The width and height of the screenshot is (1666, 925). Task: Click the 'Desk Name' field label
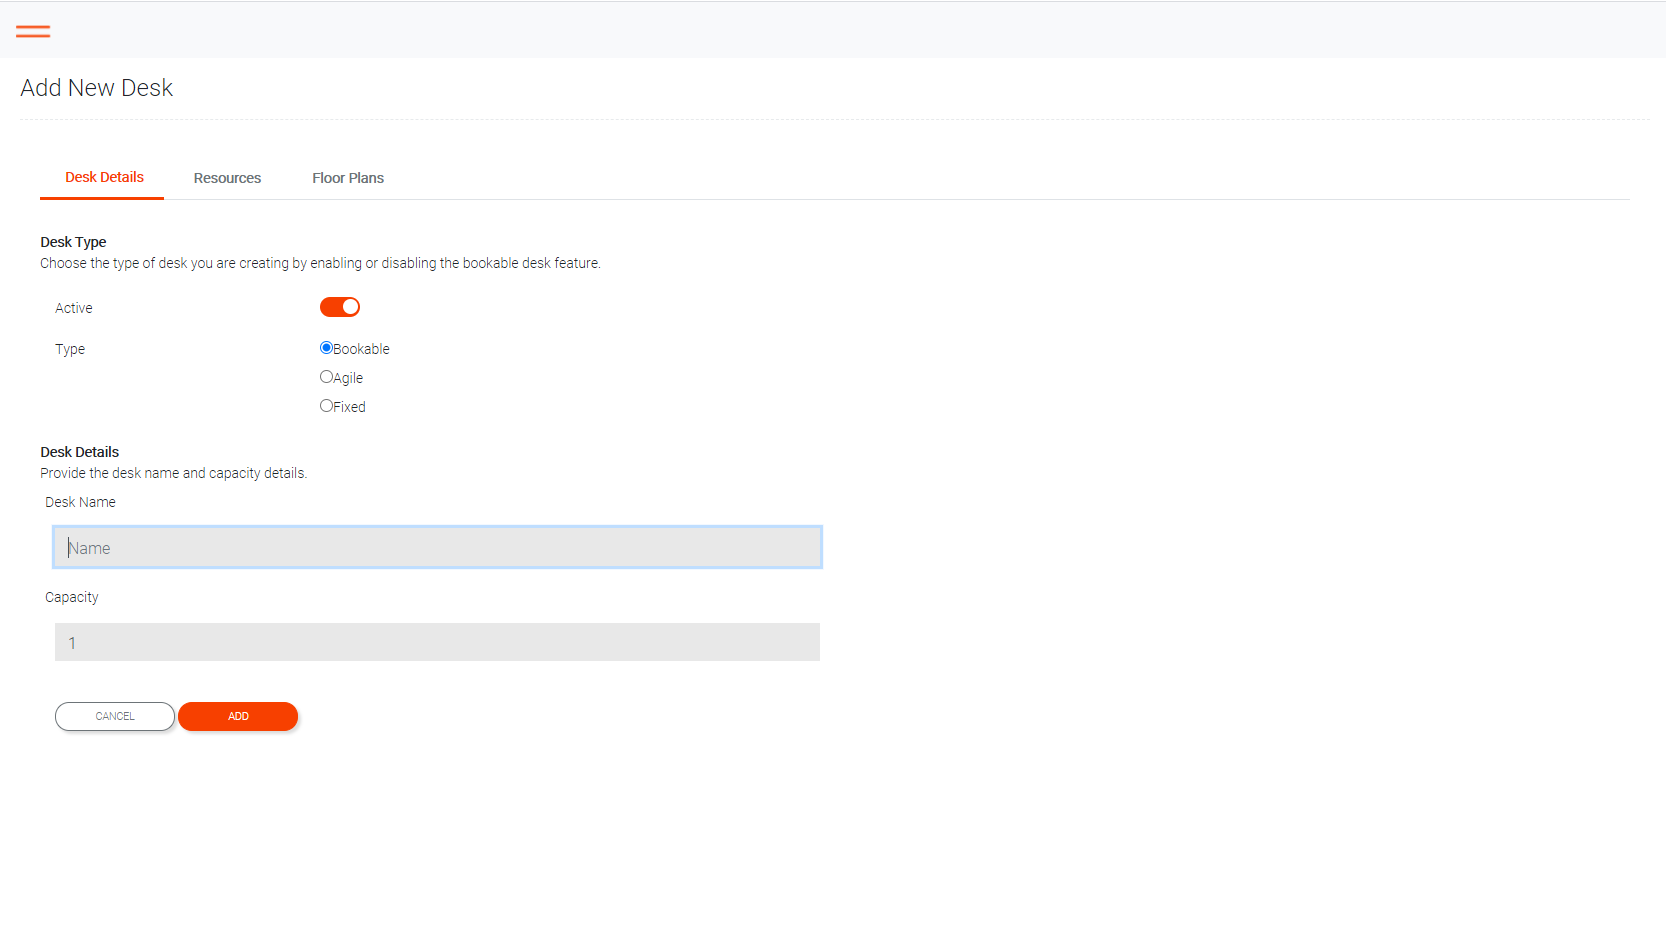pyautogui.click(x=80, y=502)
